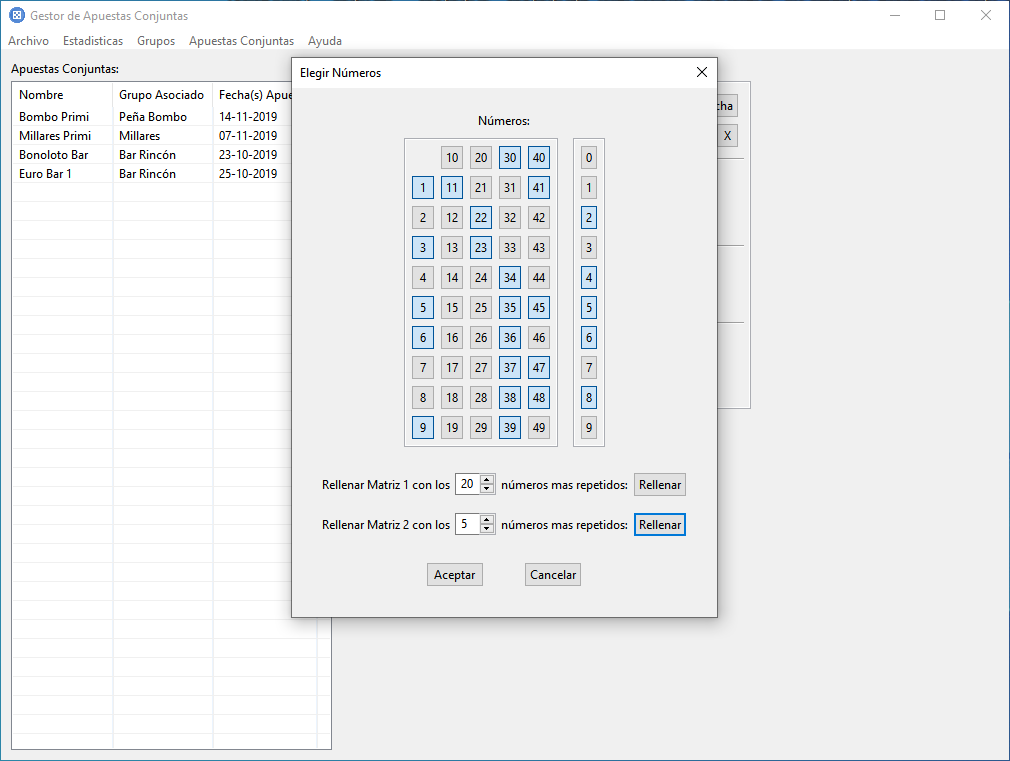Viewport: 1010px width, 761px height.
Task: Select number 12 in the numbers grid
Action: [452, 218]
